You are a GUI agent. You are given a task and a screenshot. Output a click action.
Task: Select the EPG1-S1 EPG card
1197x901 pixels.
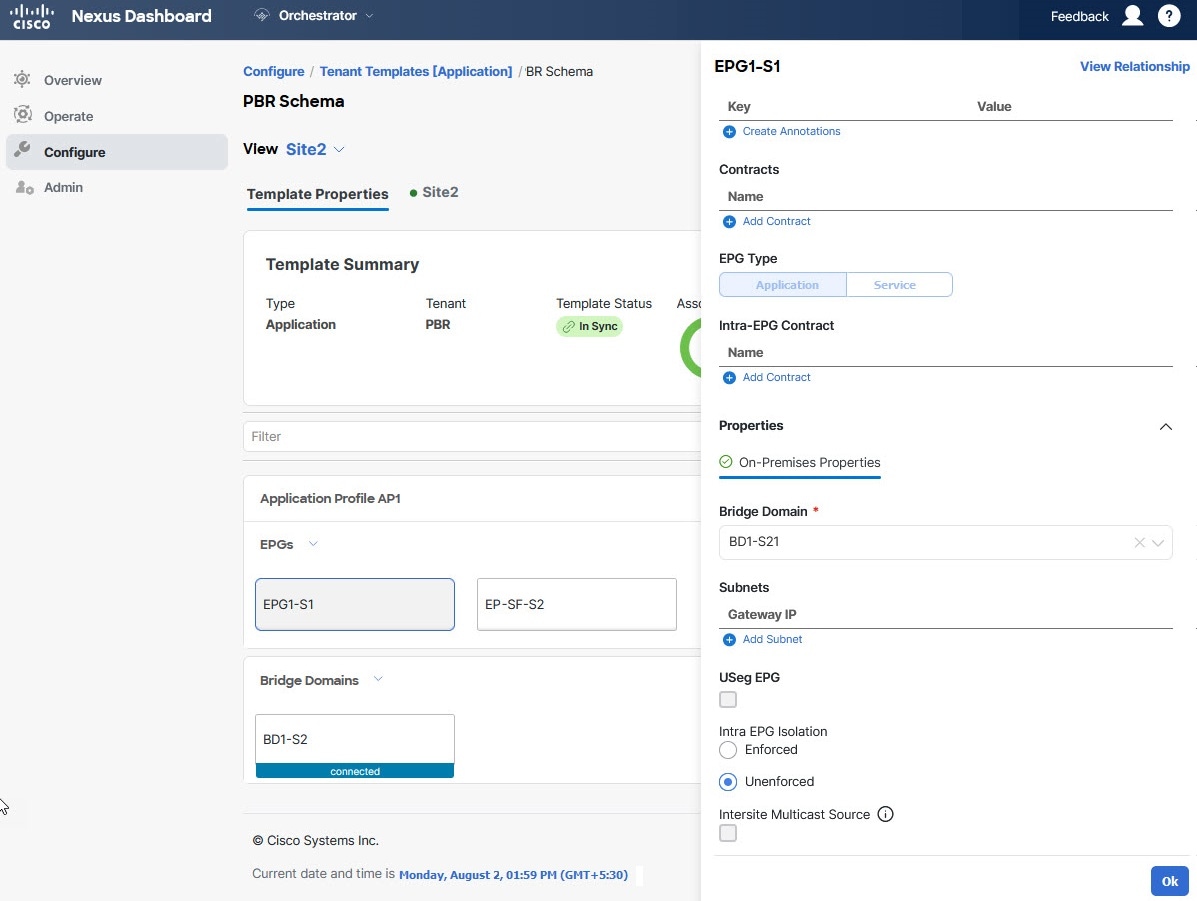click(355, 605)
